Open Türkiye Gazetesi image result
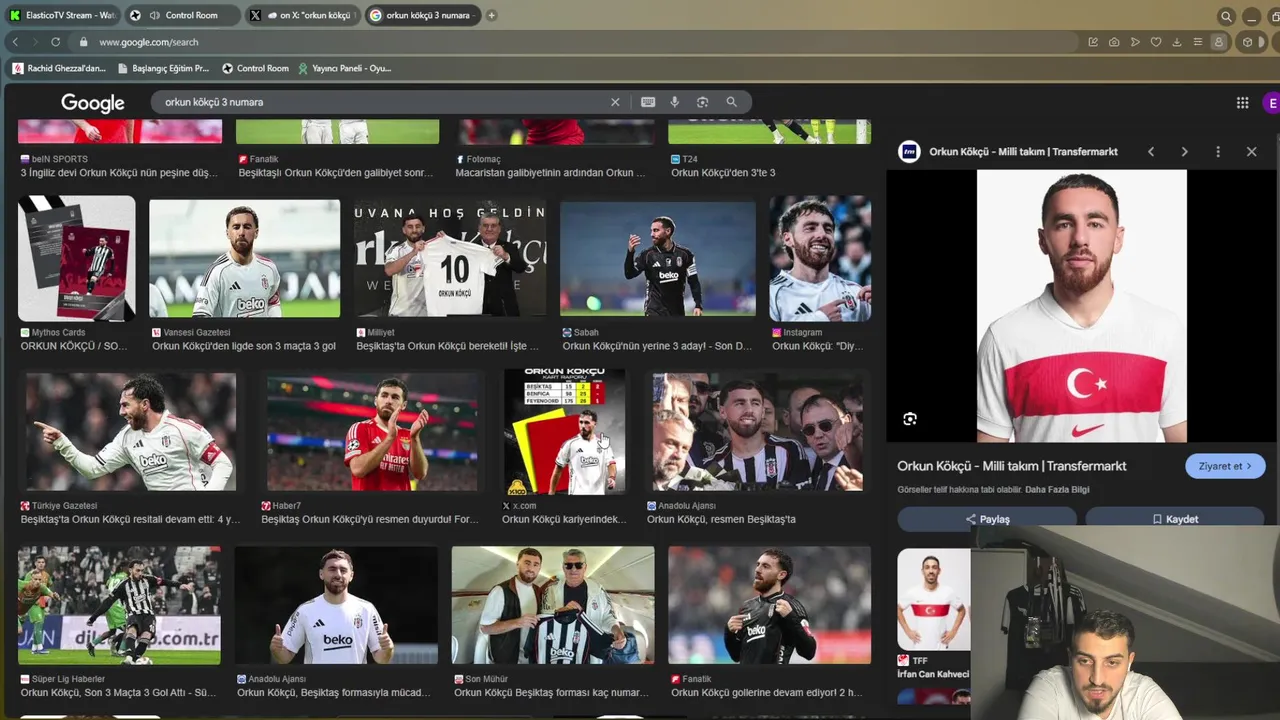 pos(131,432)
